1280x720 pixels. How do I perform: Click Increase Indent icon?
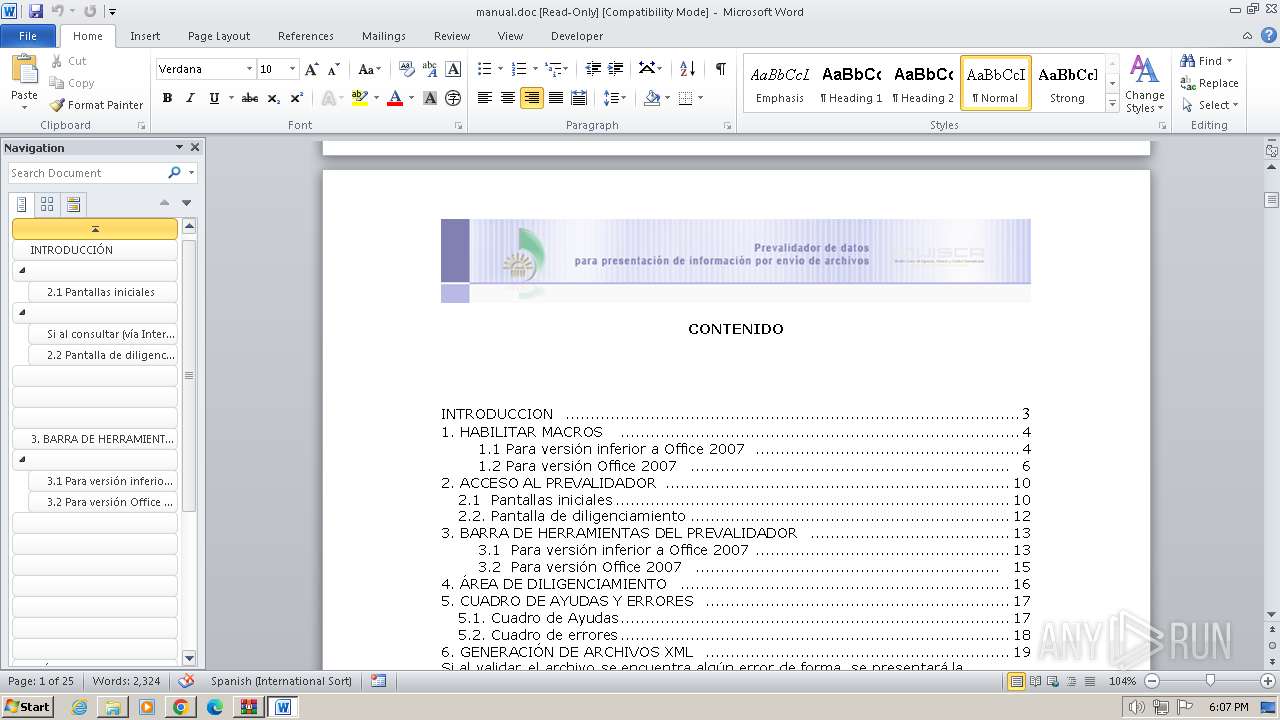point(616,69)
